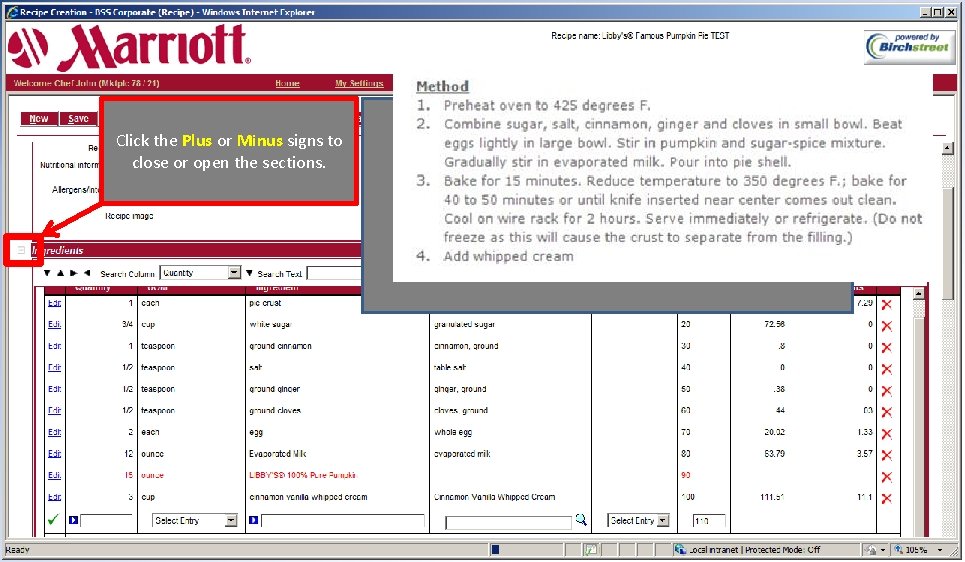965x562 pixels.
Task: Click item search field beside magnifying glass
Action: [508, 523]
